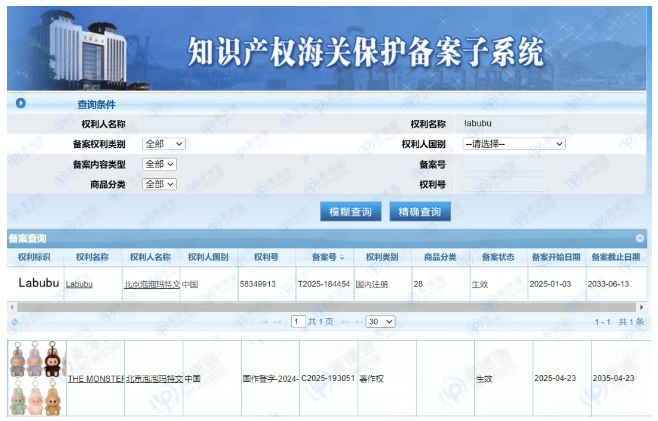658x421 pixels.
Task: Click the sort arrow next to 备案号 header
Action: point(342,258)
